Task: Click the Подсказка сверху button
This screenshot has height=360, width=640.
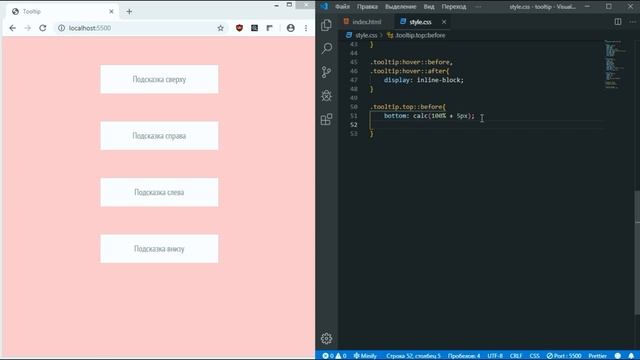Action: point(159,79)
